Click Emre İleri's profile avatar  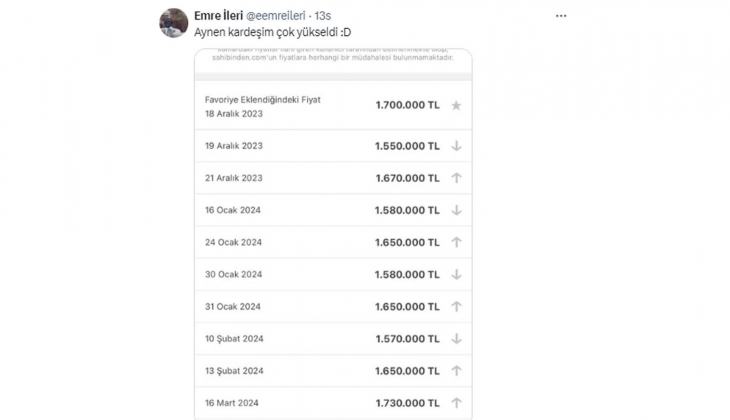pos(174,22)
